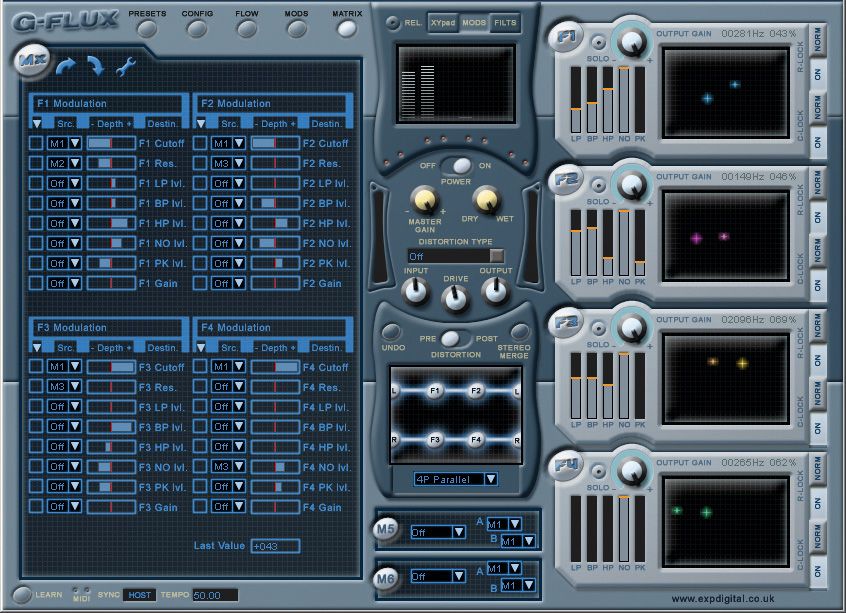Viewport: 846px width, 613px height.
Task: Click the distortion Drive knob
Action: 455,298
